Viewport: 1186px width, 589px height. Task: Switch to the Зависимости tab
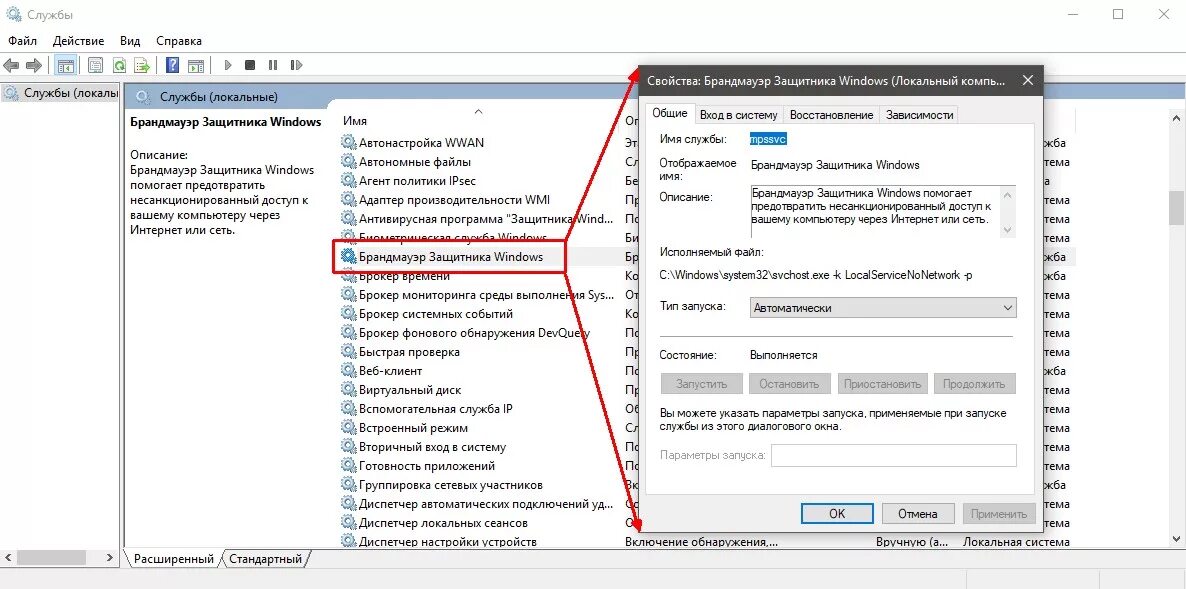tap(919, 115)
